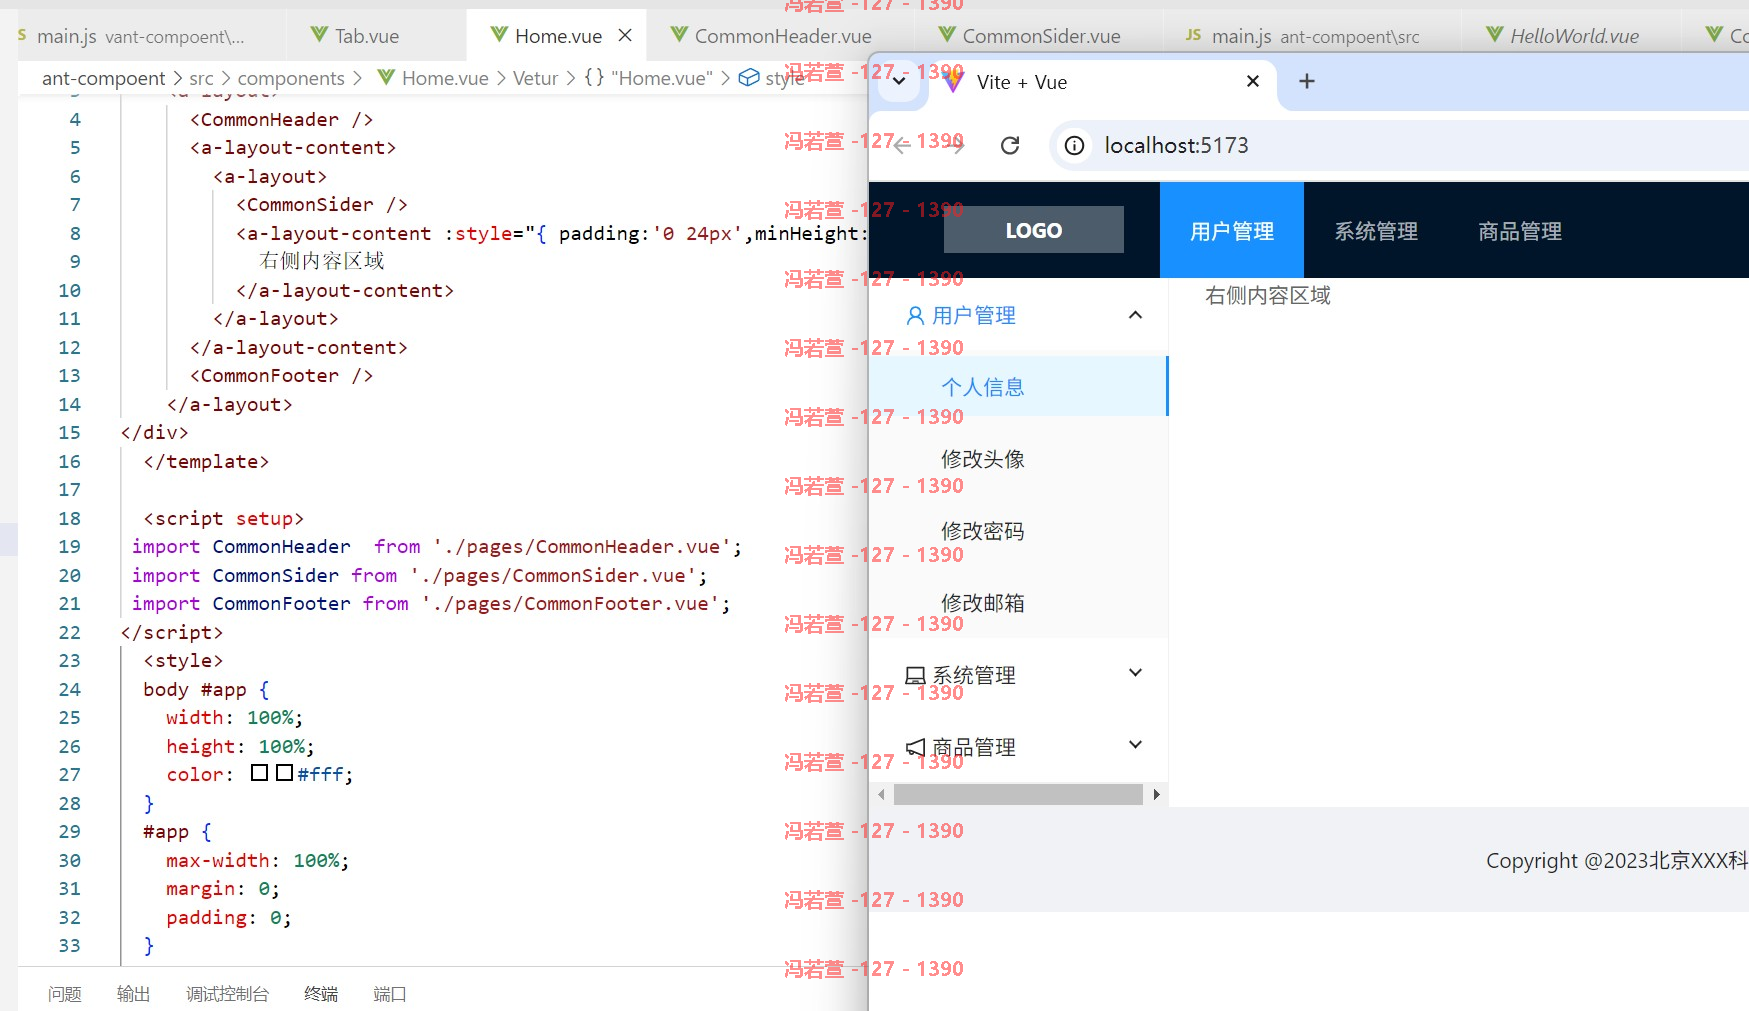Select ant-compoent in the breadcrumb
This screenshot has height=1011, width=1749.
pyautogui.click(x=103, y=78)
